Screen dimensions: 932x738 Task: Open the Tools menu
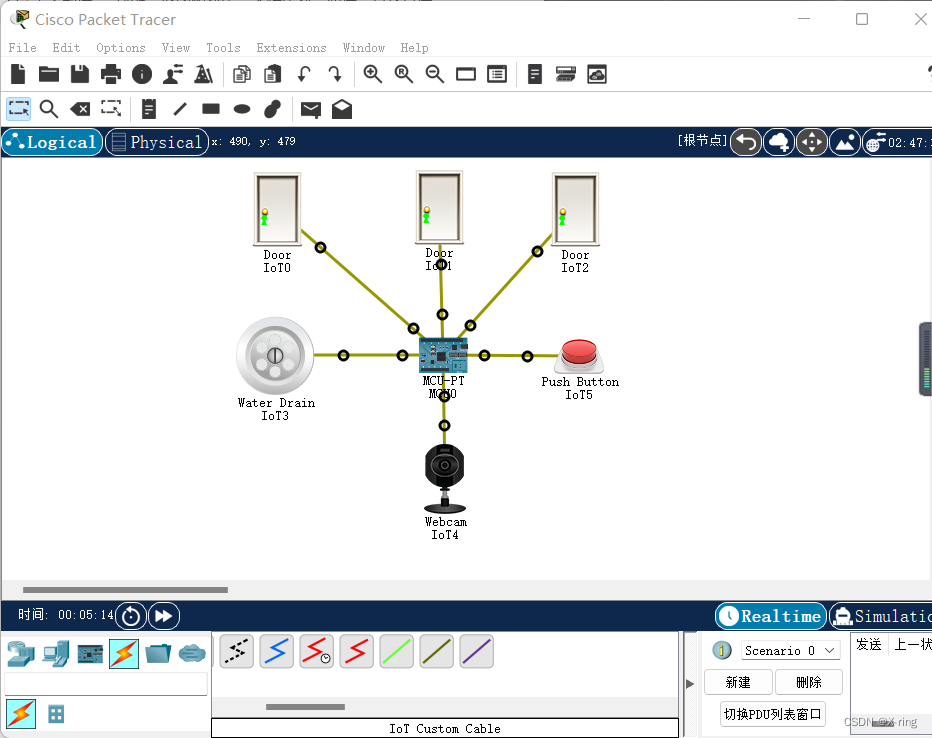[x=223, y=48]
